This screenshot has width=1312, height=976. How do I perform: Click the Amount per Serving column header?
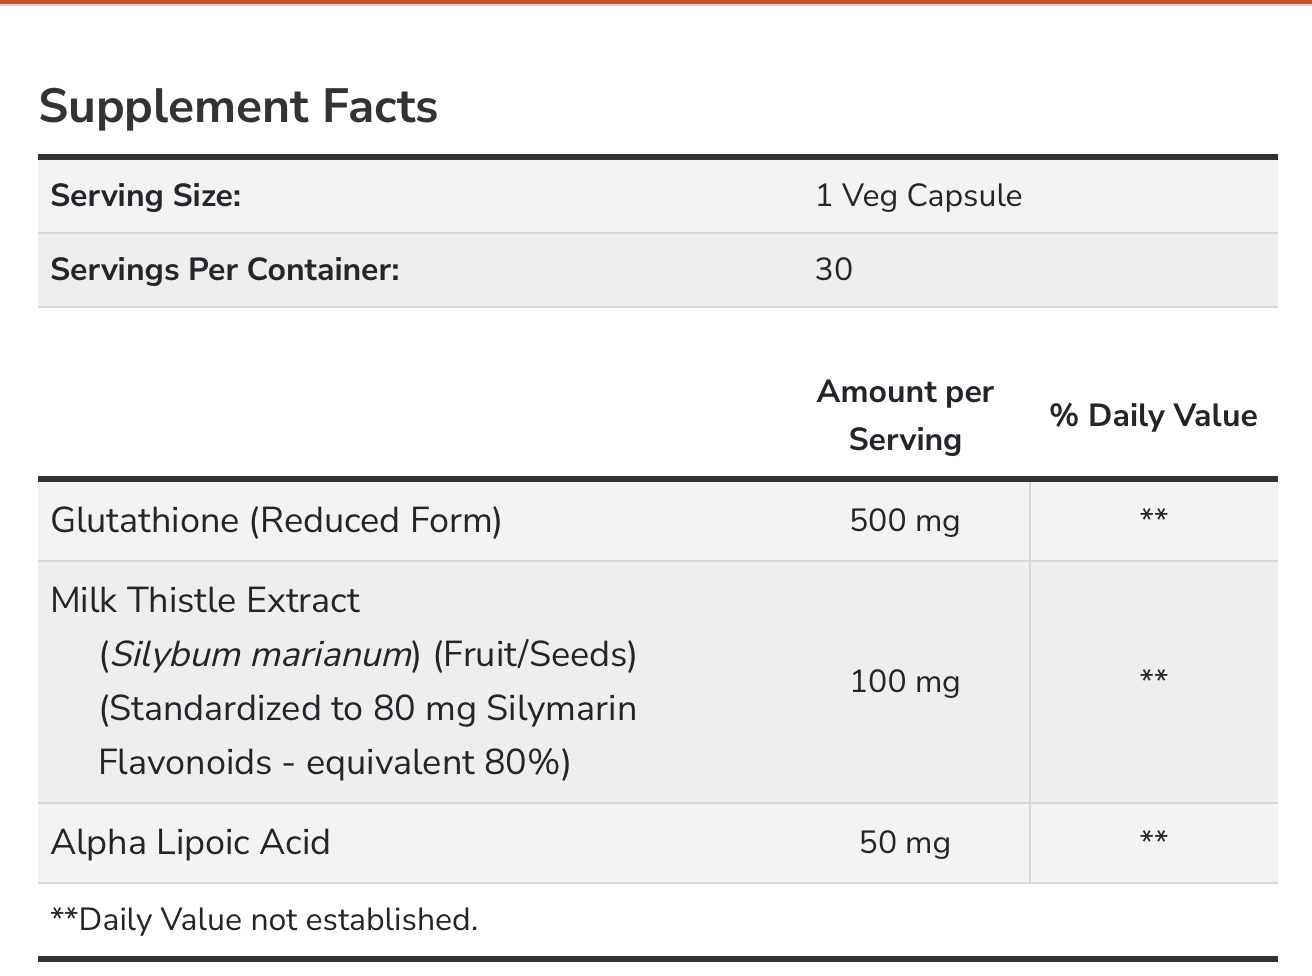pyautogui.click(x=905, y=415)
